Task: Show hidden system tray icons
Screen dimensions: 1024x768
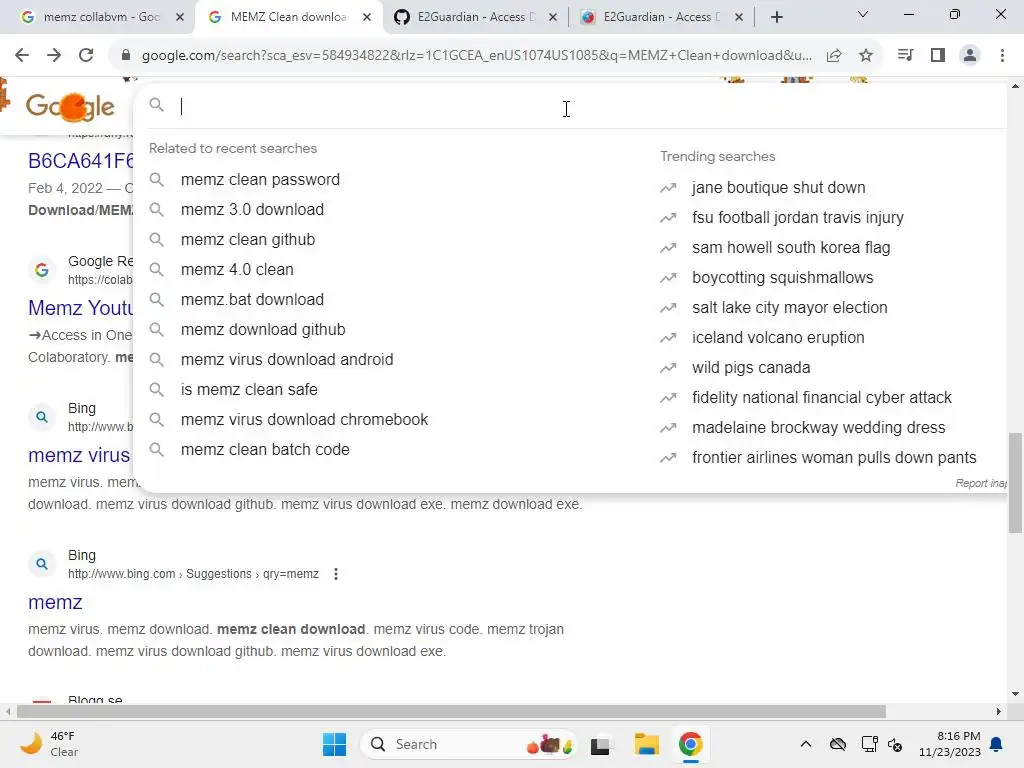Action: click(x=806, y=744)
